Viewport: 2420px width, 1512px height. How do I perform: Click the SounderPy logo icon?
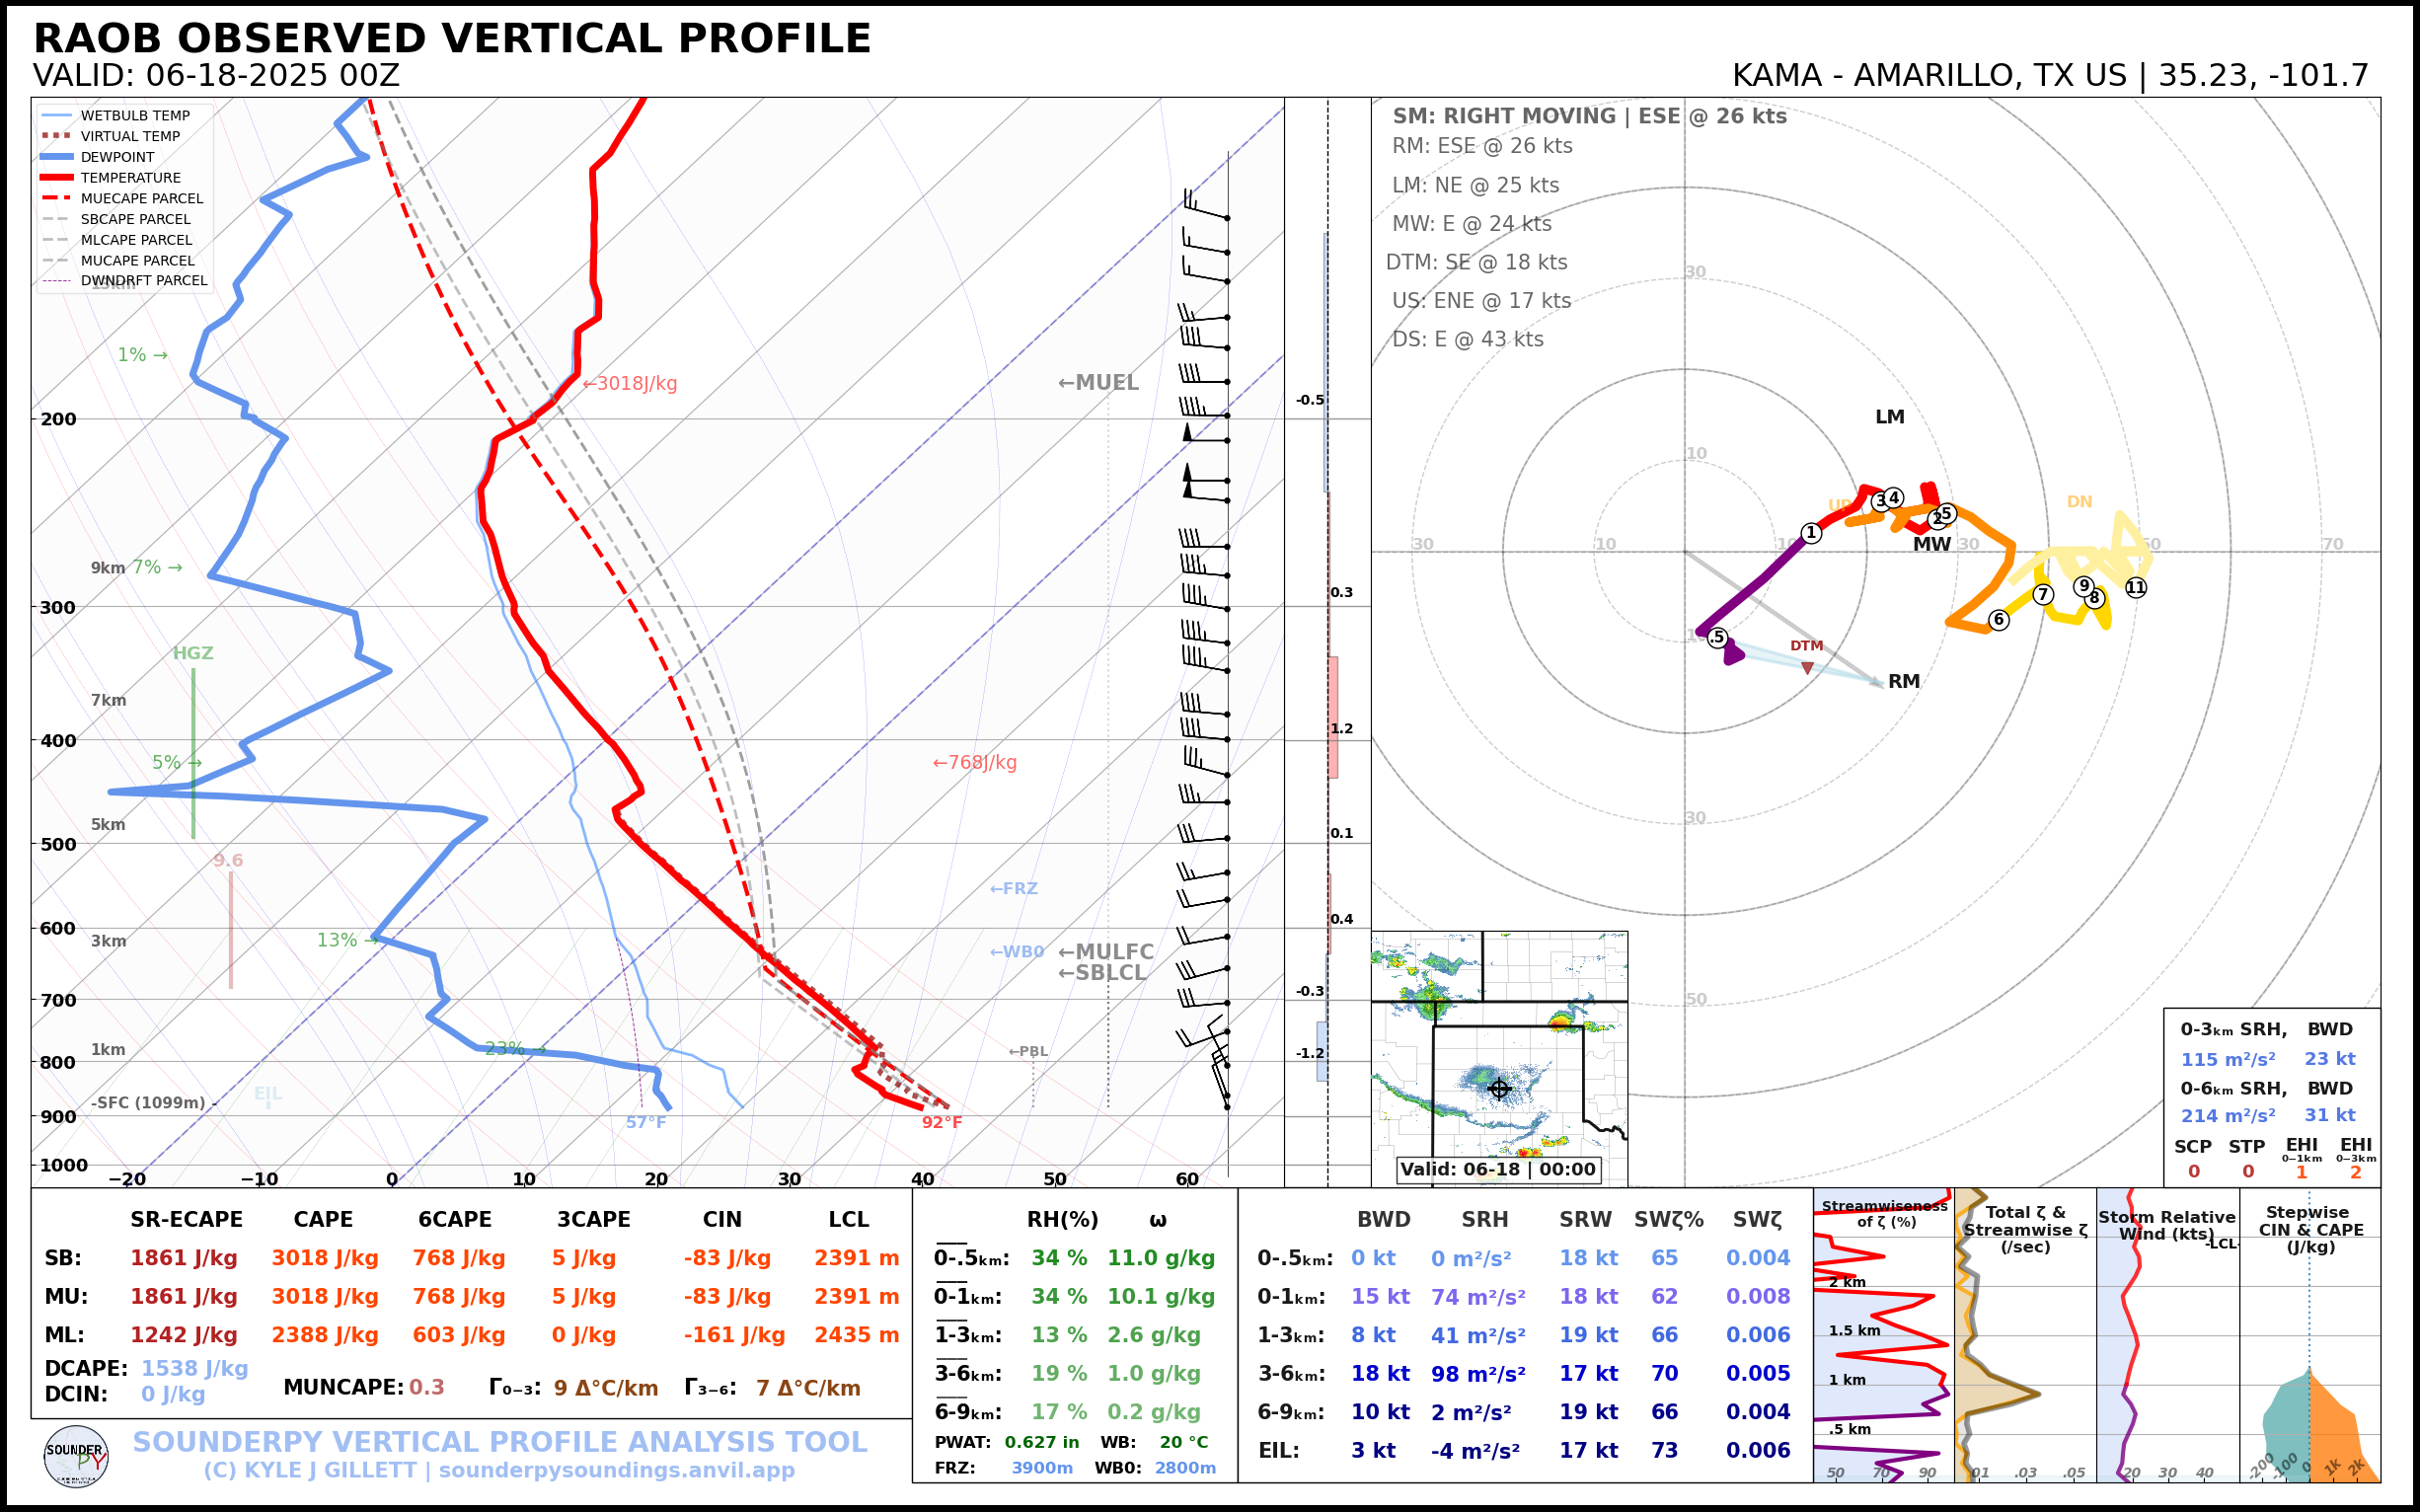click(76, 1457)
